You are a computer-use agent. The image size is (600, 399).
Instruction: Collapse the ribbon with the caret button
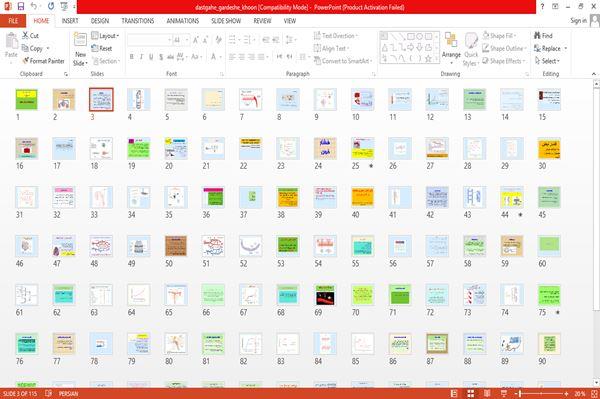coord(593,74)
